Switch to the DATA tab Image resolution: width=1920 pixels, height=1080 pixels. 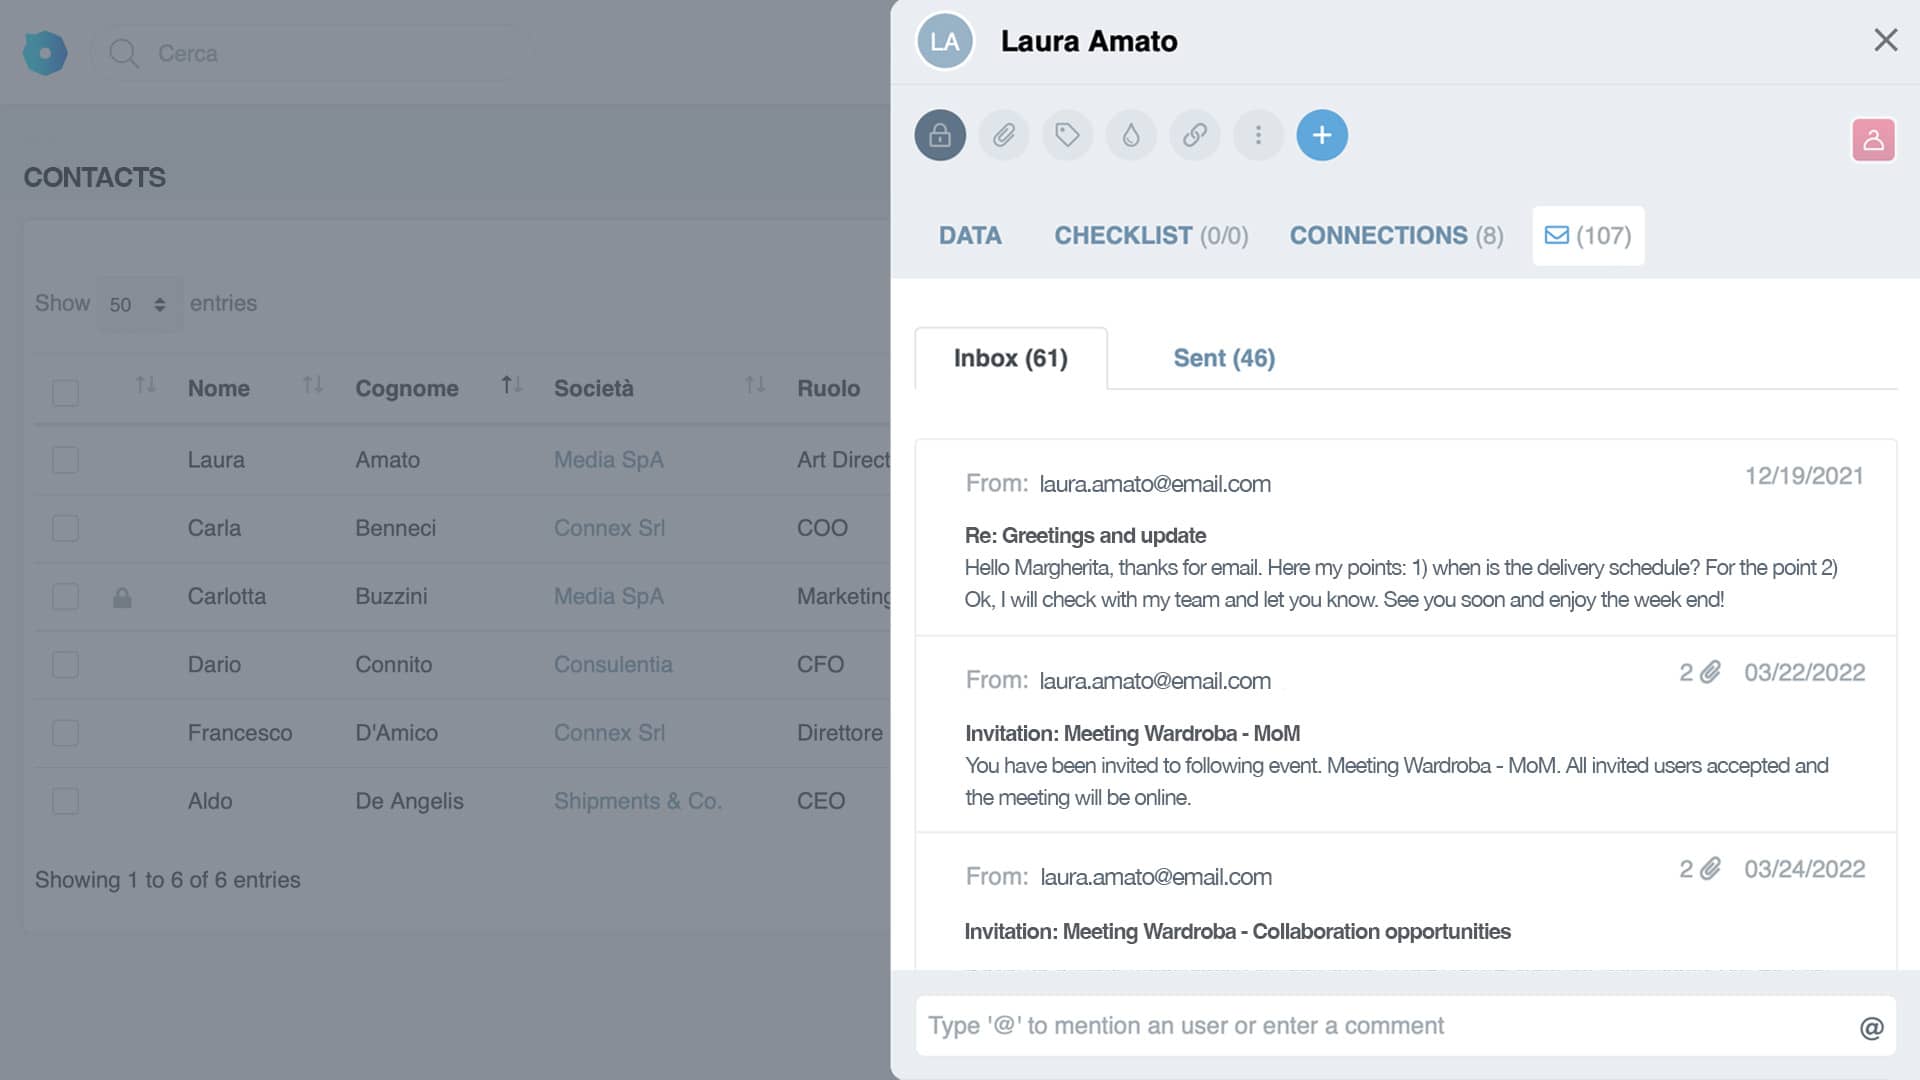point(970,235)
